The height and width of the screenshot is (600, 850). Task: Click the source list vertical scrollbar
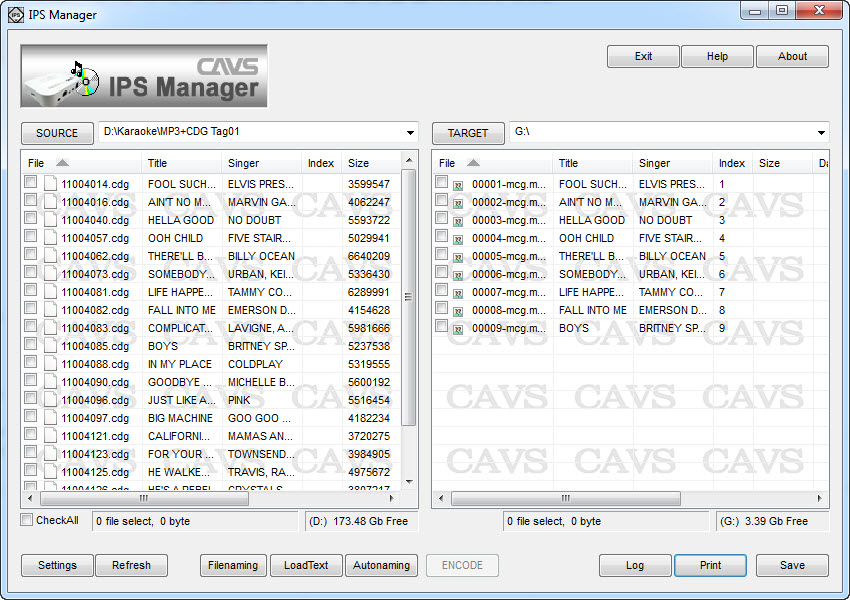coord(409,297)
